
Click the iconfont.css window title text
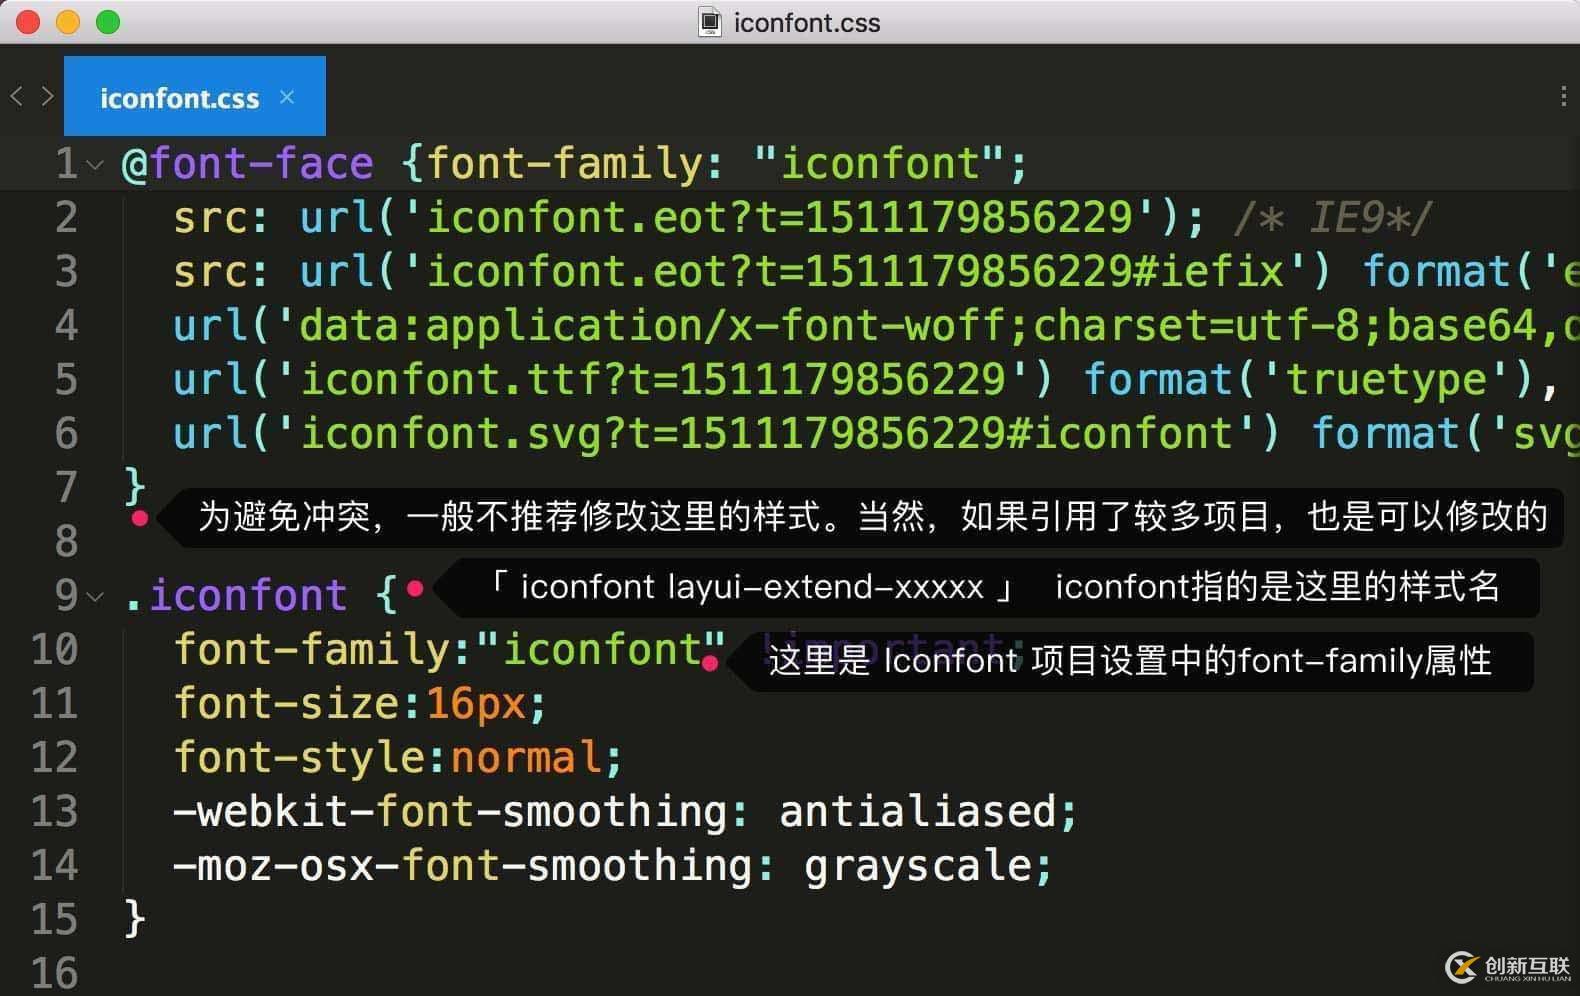[x=807, y=22]
